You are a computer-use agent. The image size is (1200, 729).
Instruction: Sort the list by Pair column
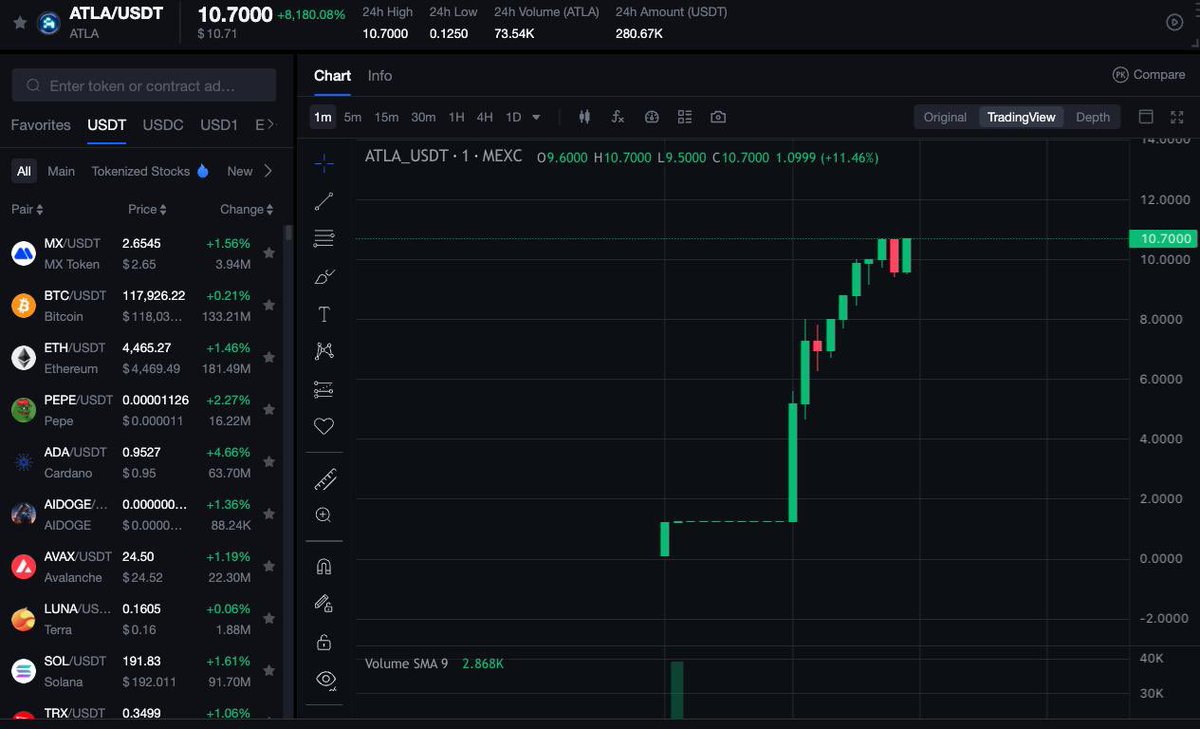[x=27, y=209]
